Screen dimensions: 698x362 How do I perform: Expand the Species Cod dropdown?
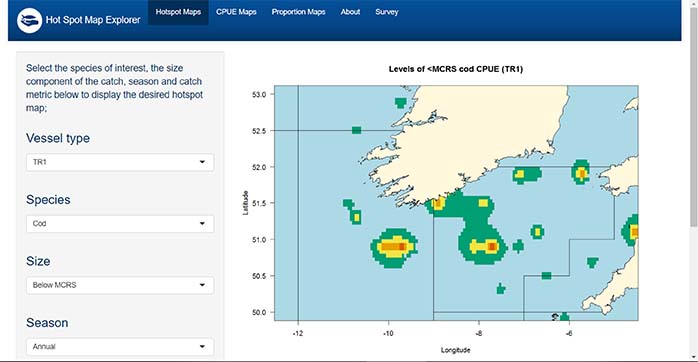pos(120,224)
